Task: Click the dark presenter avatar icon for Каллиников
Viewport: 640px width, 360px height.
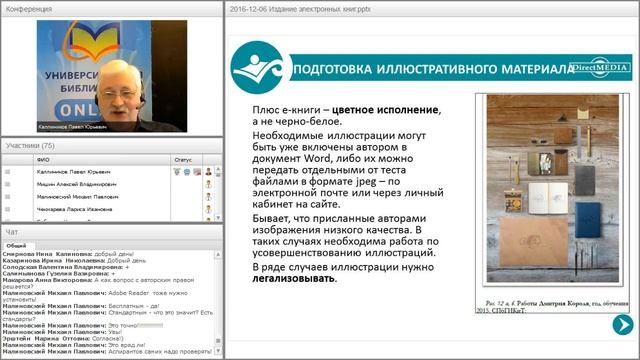Action: coord(209,172)
